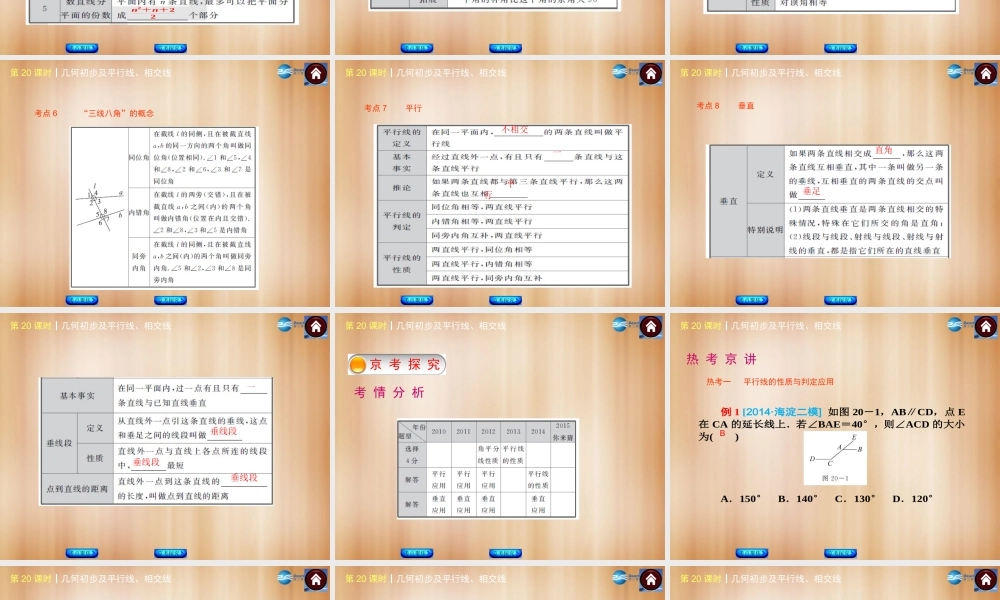
Task: Click the 平行线的性质 row header
Action: pyautogui.click(x=402, y=264)
